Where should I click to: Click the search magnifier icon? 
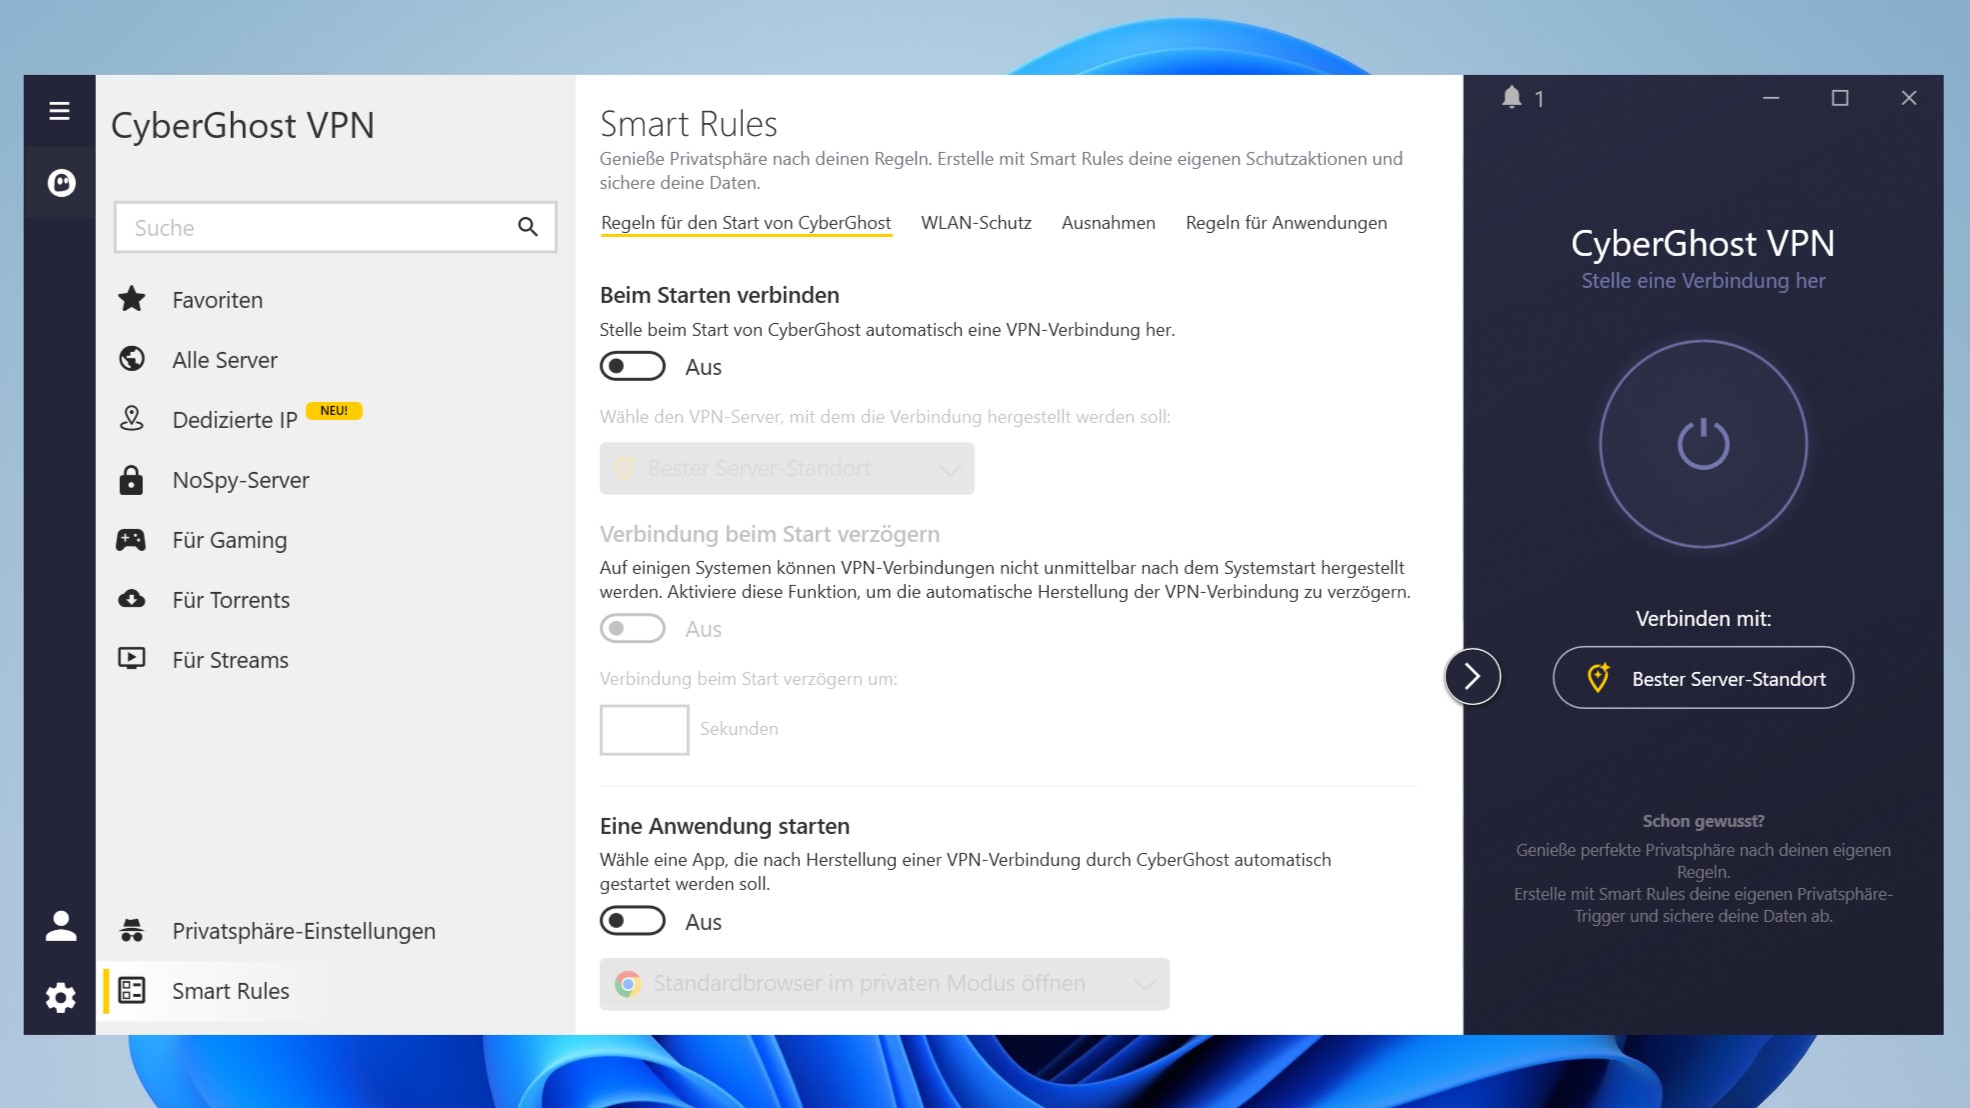[528, 227]
